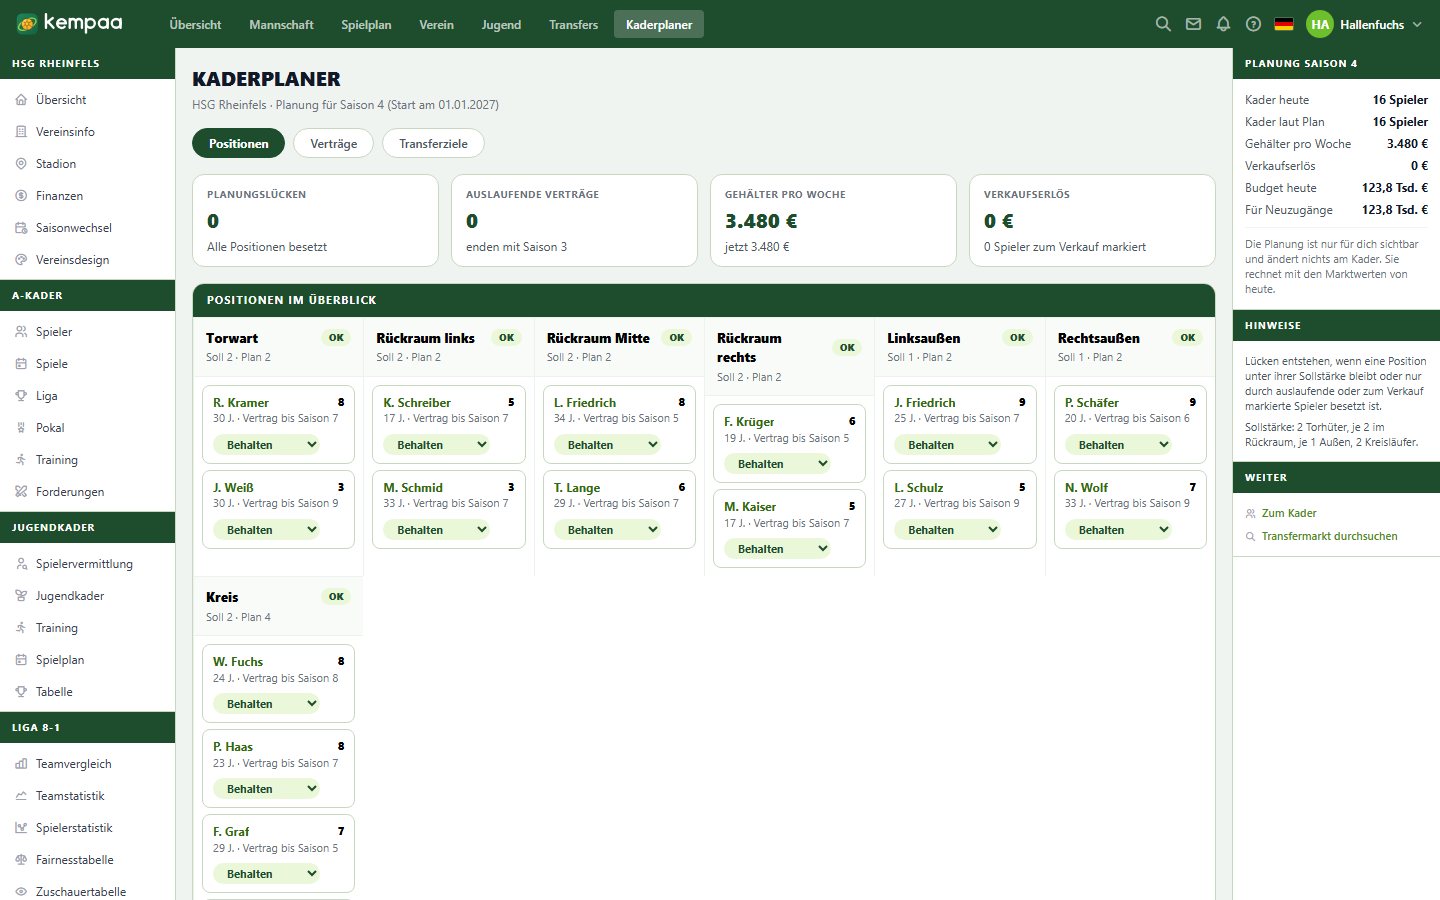Viewport: 1440px width, 900px height.
Task: Open the help question mark icon
Action: [x=1253, y=24]
